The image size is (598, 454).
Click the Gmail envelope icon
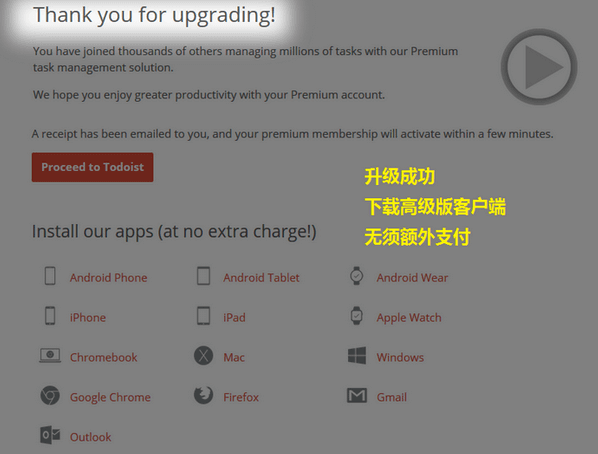pos(357,396)
